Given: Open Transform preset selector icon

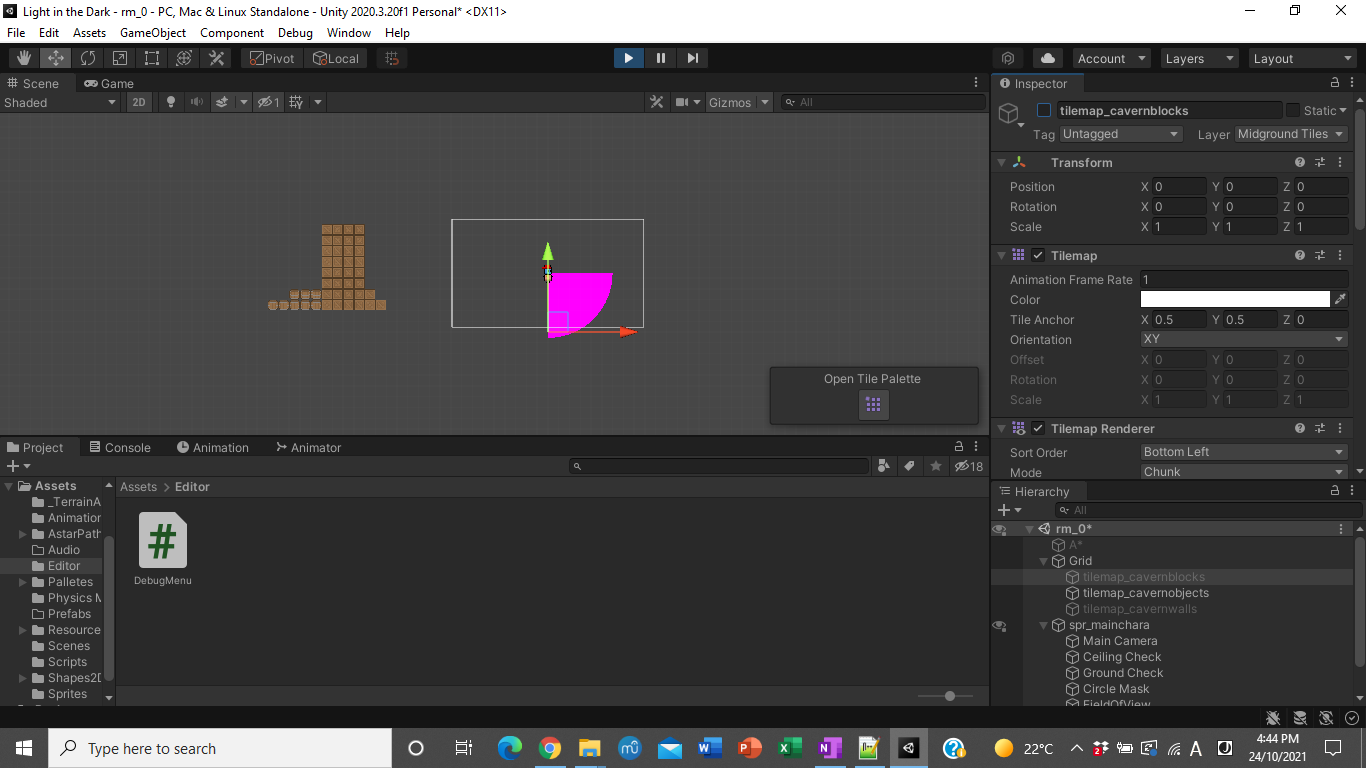Looking at the screenshot, I should click(1320, 162).
